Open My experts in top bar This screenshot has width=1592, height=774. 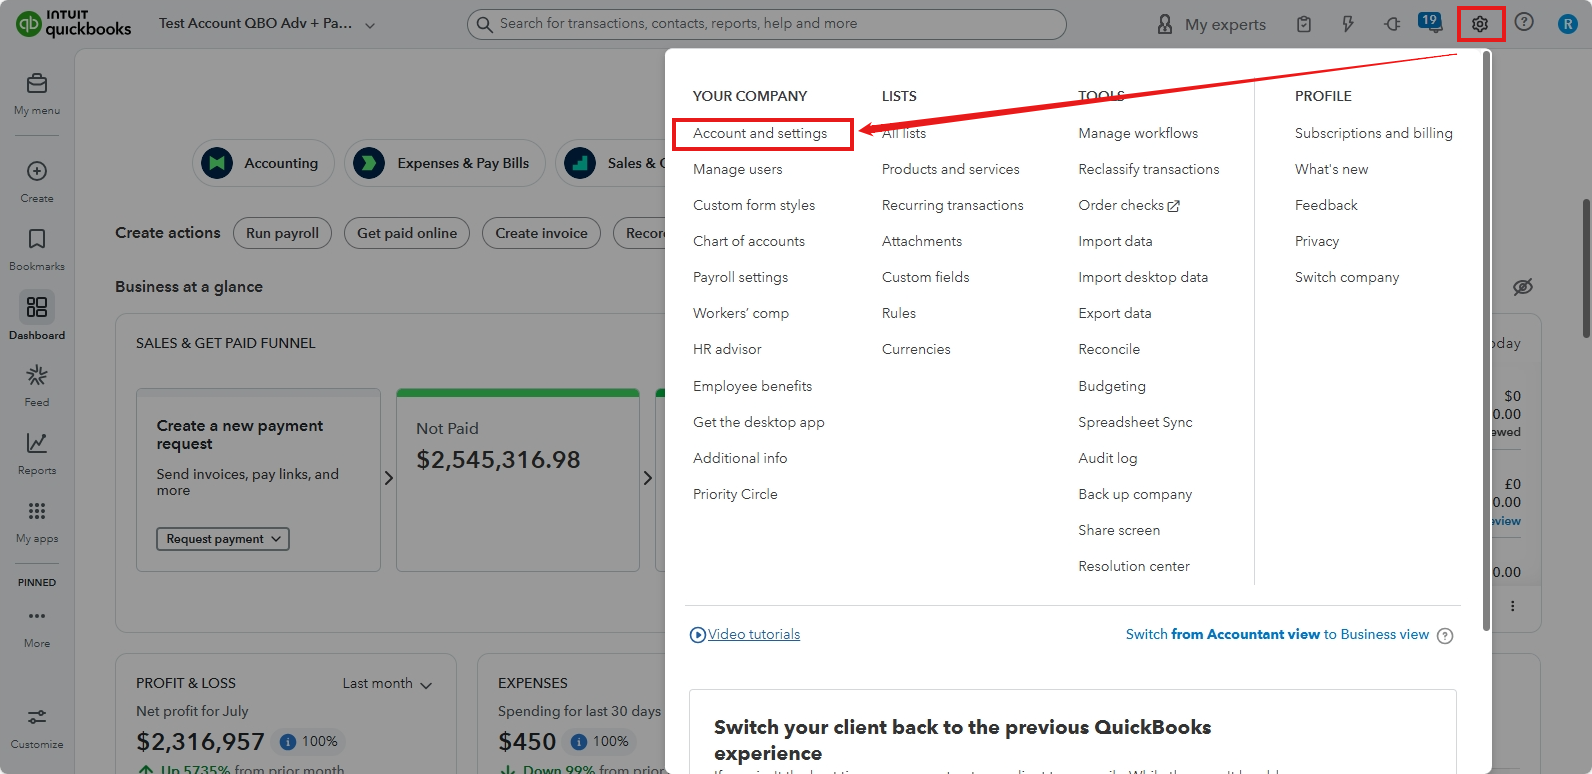[1211, 24]
